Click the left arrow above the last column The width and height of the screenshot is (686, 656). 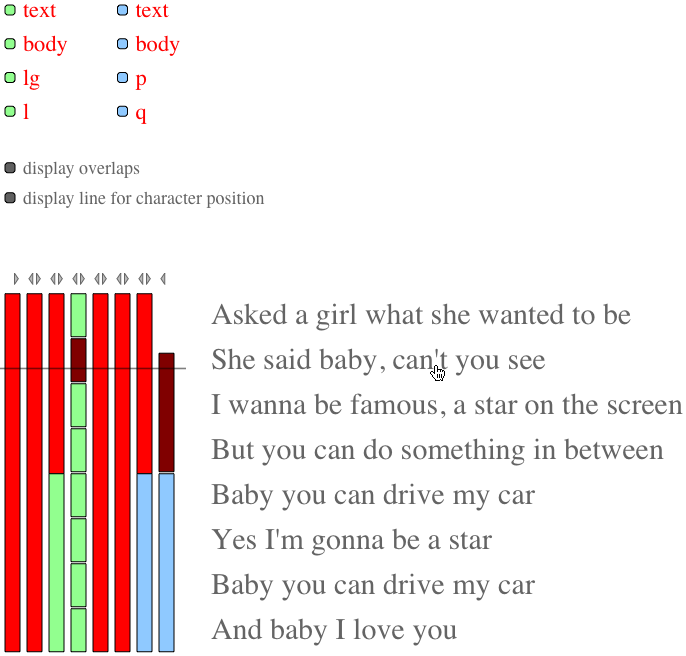point(163,279)
